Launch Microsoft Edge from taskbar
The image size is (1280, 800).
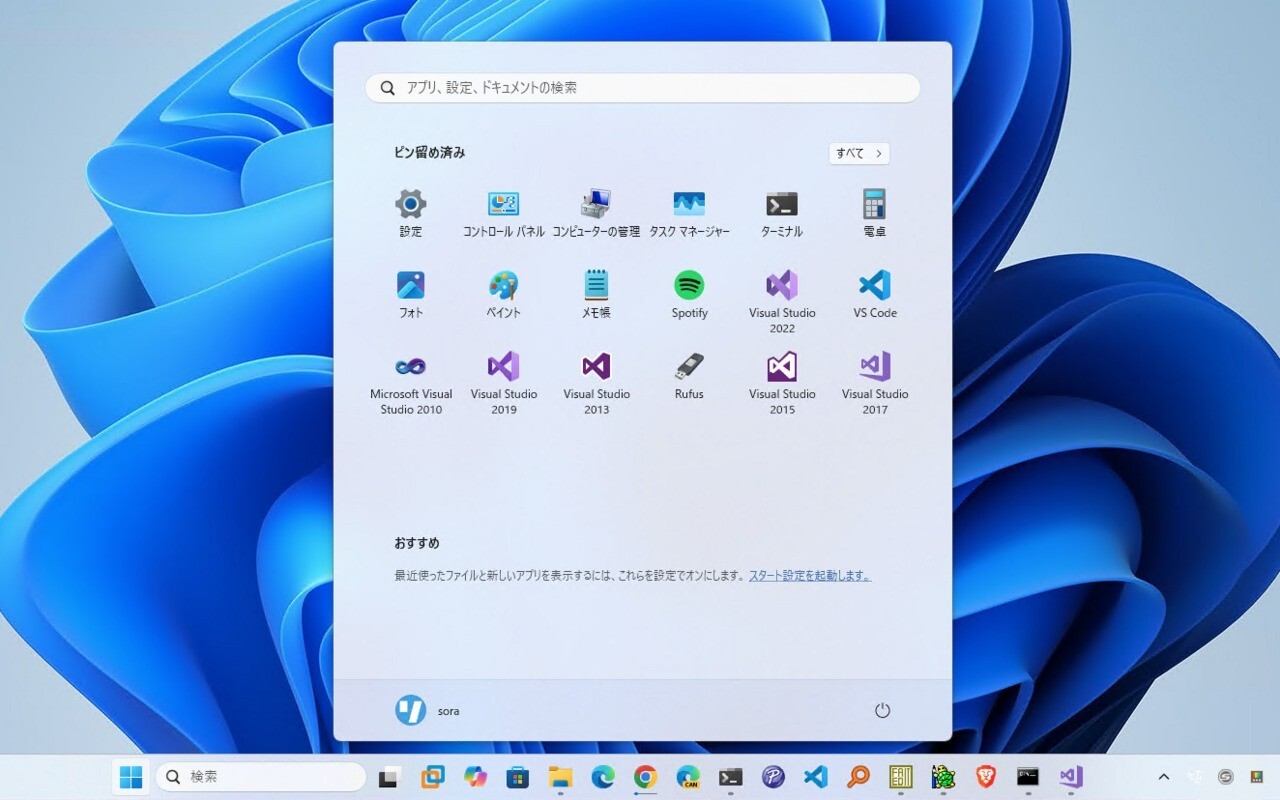[602, 777]
